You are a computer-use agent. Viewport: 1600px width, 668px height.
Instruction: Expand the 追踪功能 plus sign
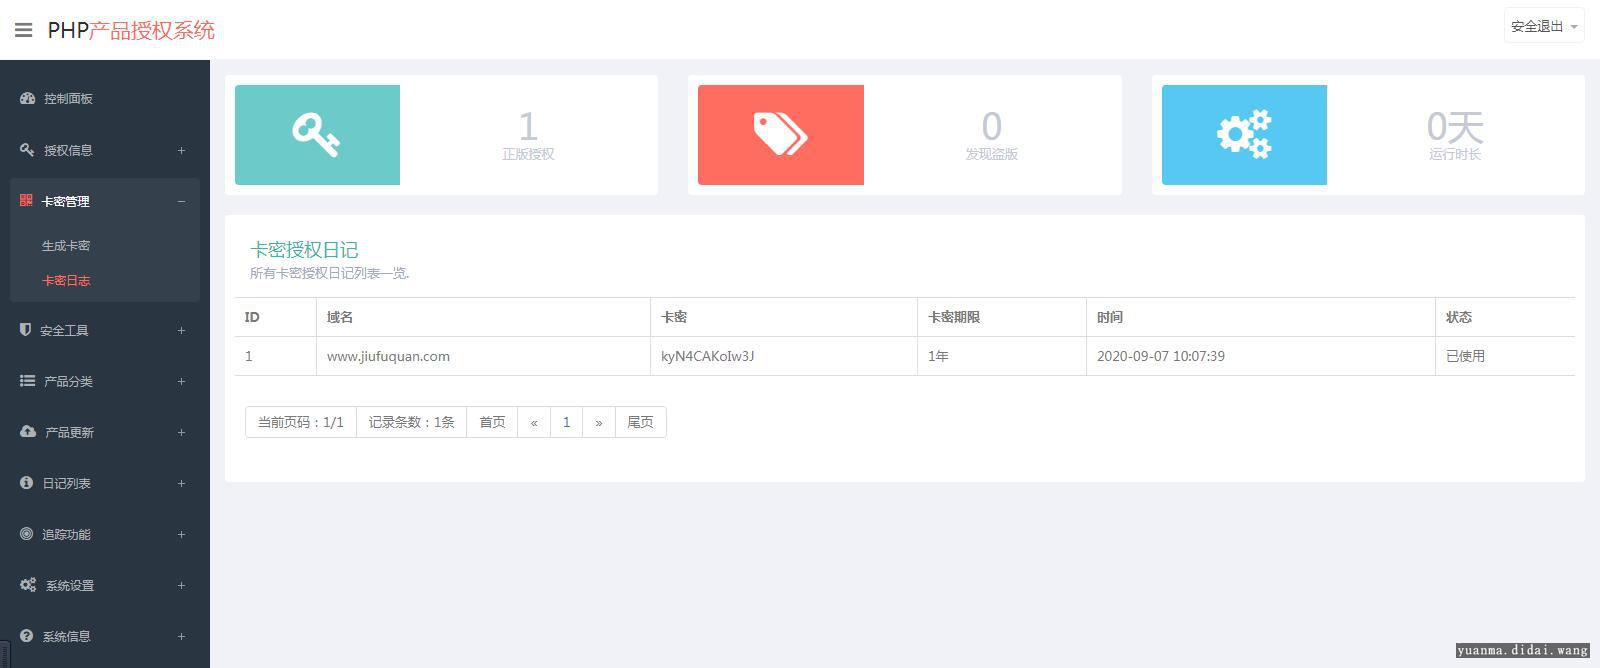pos(181,534)
